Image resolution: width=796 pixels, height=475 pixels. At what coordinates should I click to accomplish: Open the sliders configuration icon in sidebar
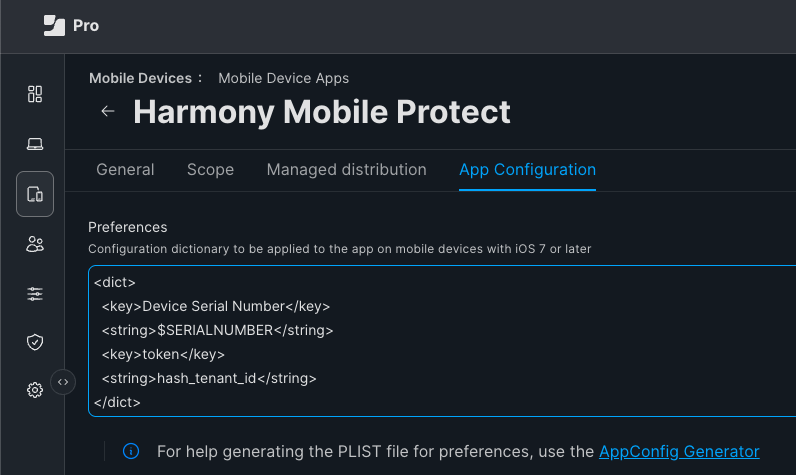[x=35, y=294]
